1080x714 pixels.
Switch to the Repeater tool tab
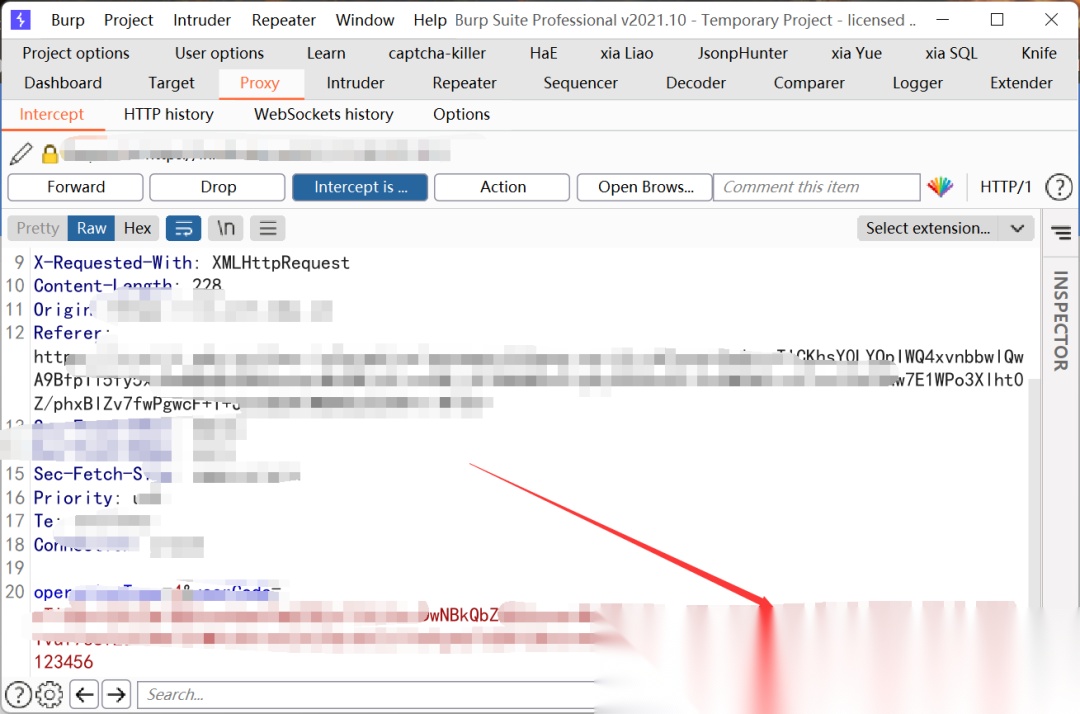coord(464,83)
